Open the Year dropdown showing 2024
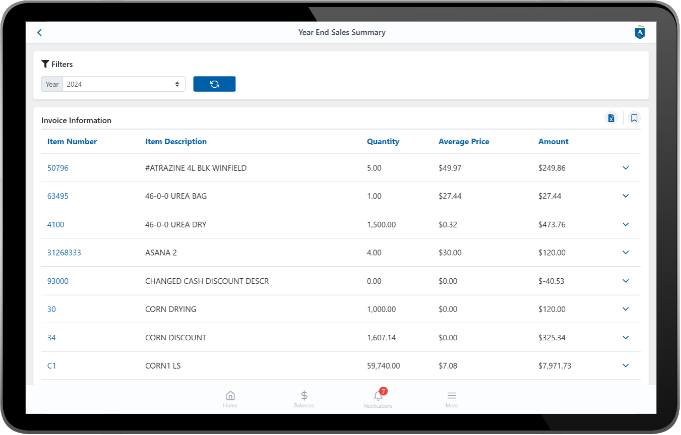The width and height of the screenshot is (681, 435). point(123,84)
